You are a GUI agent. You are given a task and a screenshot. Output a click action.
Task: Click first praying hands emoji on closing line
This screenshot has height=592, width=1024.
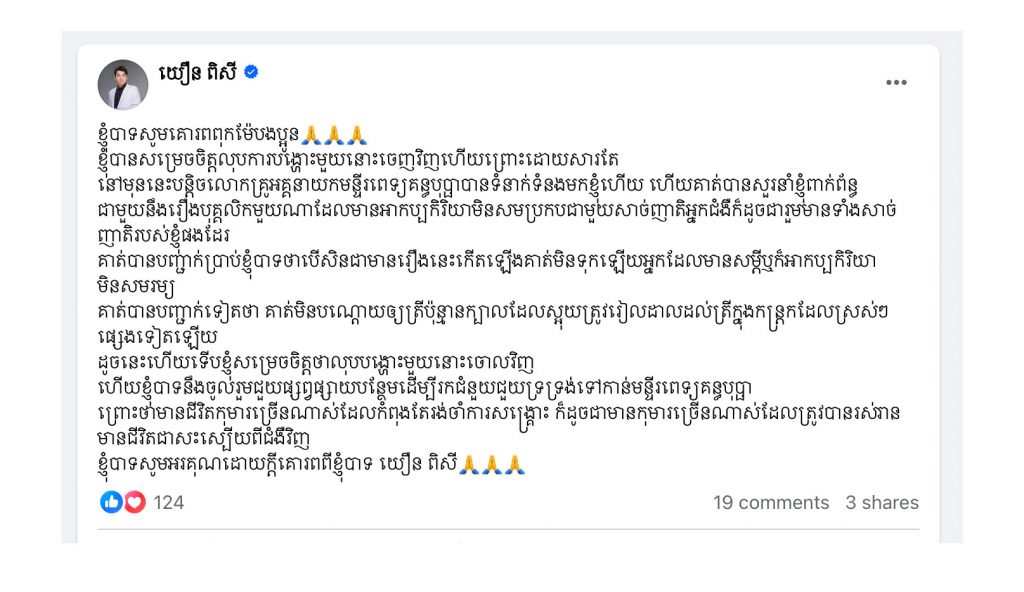(x=469, y=464)
